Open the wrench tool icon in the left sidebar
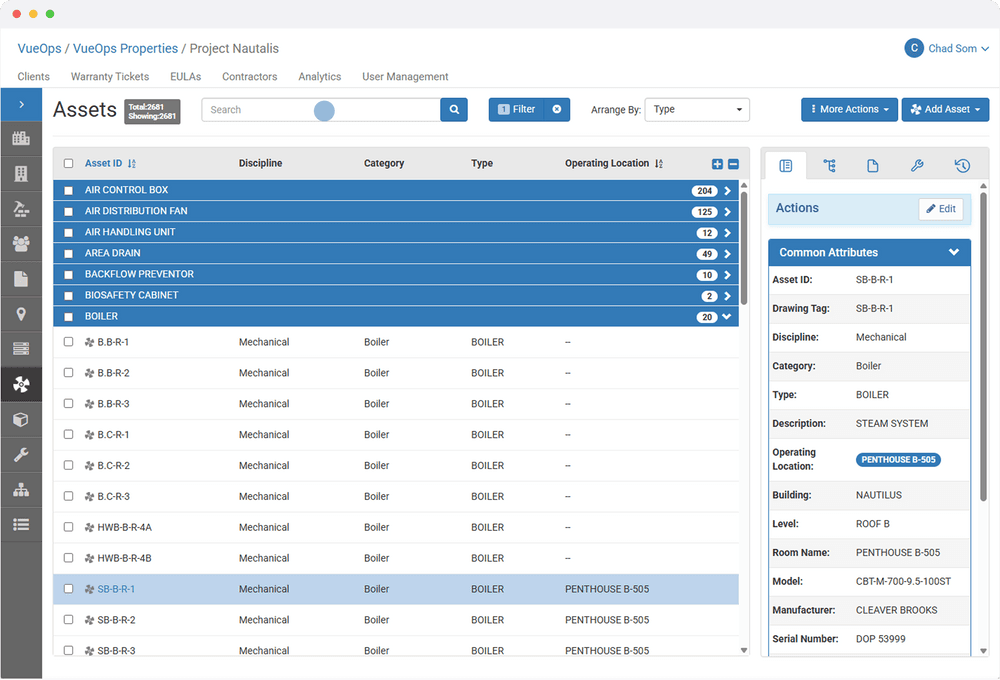 [x=21, y=454]
